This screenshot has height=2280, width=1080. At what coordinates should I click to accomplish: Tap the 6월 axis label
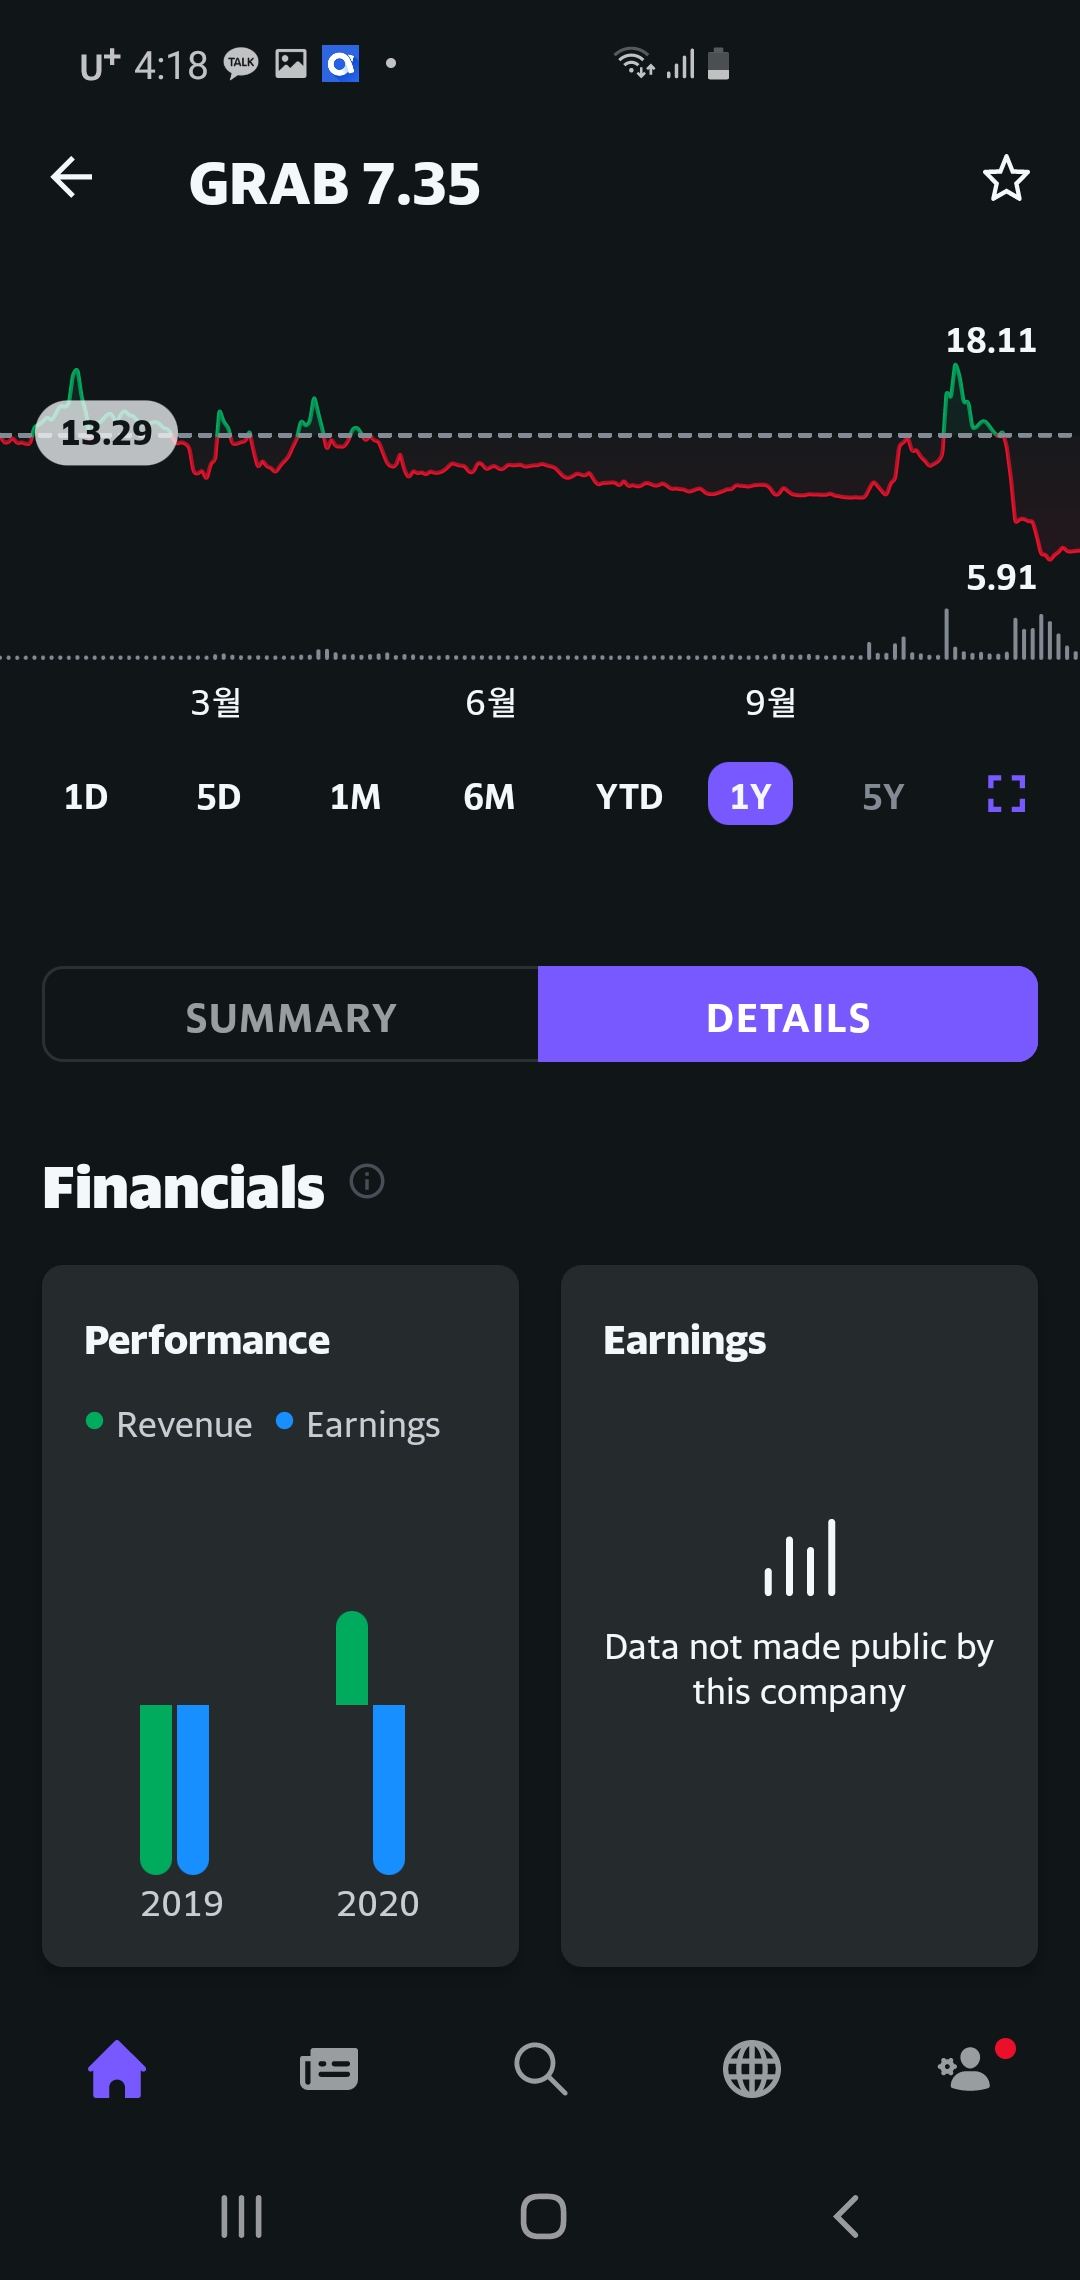(491, 702)
